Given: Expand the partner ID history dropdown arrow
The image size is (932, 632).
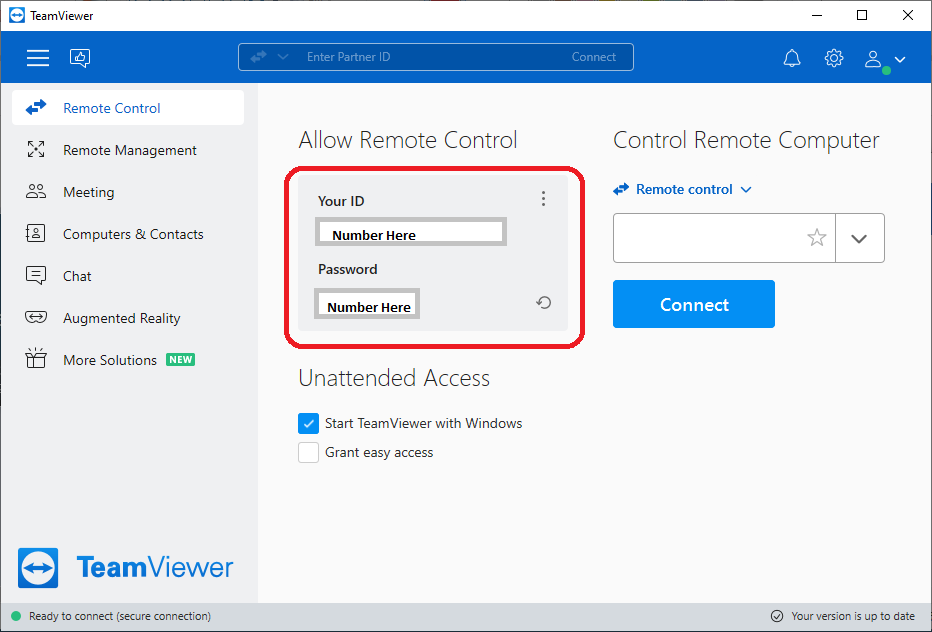Looking at the screenshot, I should click(859, 238).
